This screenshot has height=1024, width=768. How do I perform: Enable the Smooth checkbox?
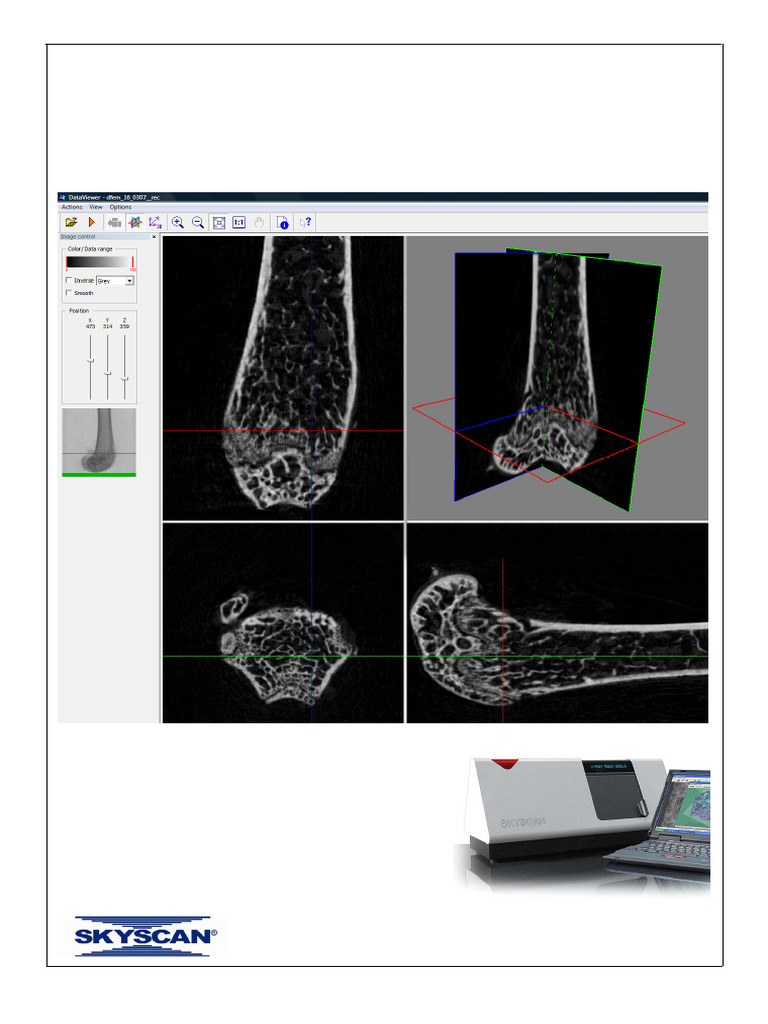tap(69, 293)
